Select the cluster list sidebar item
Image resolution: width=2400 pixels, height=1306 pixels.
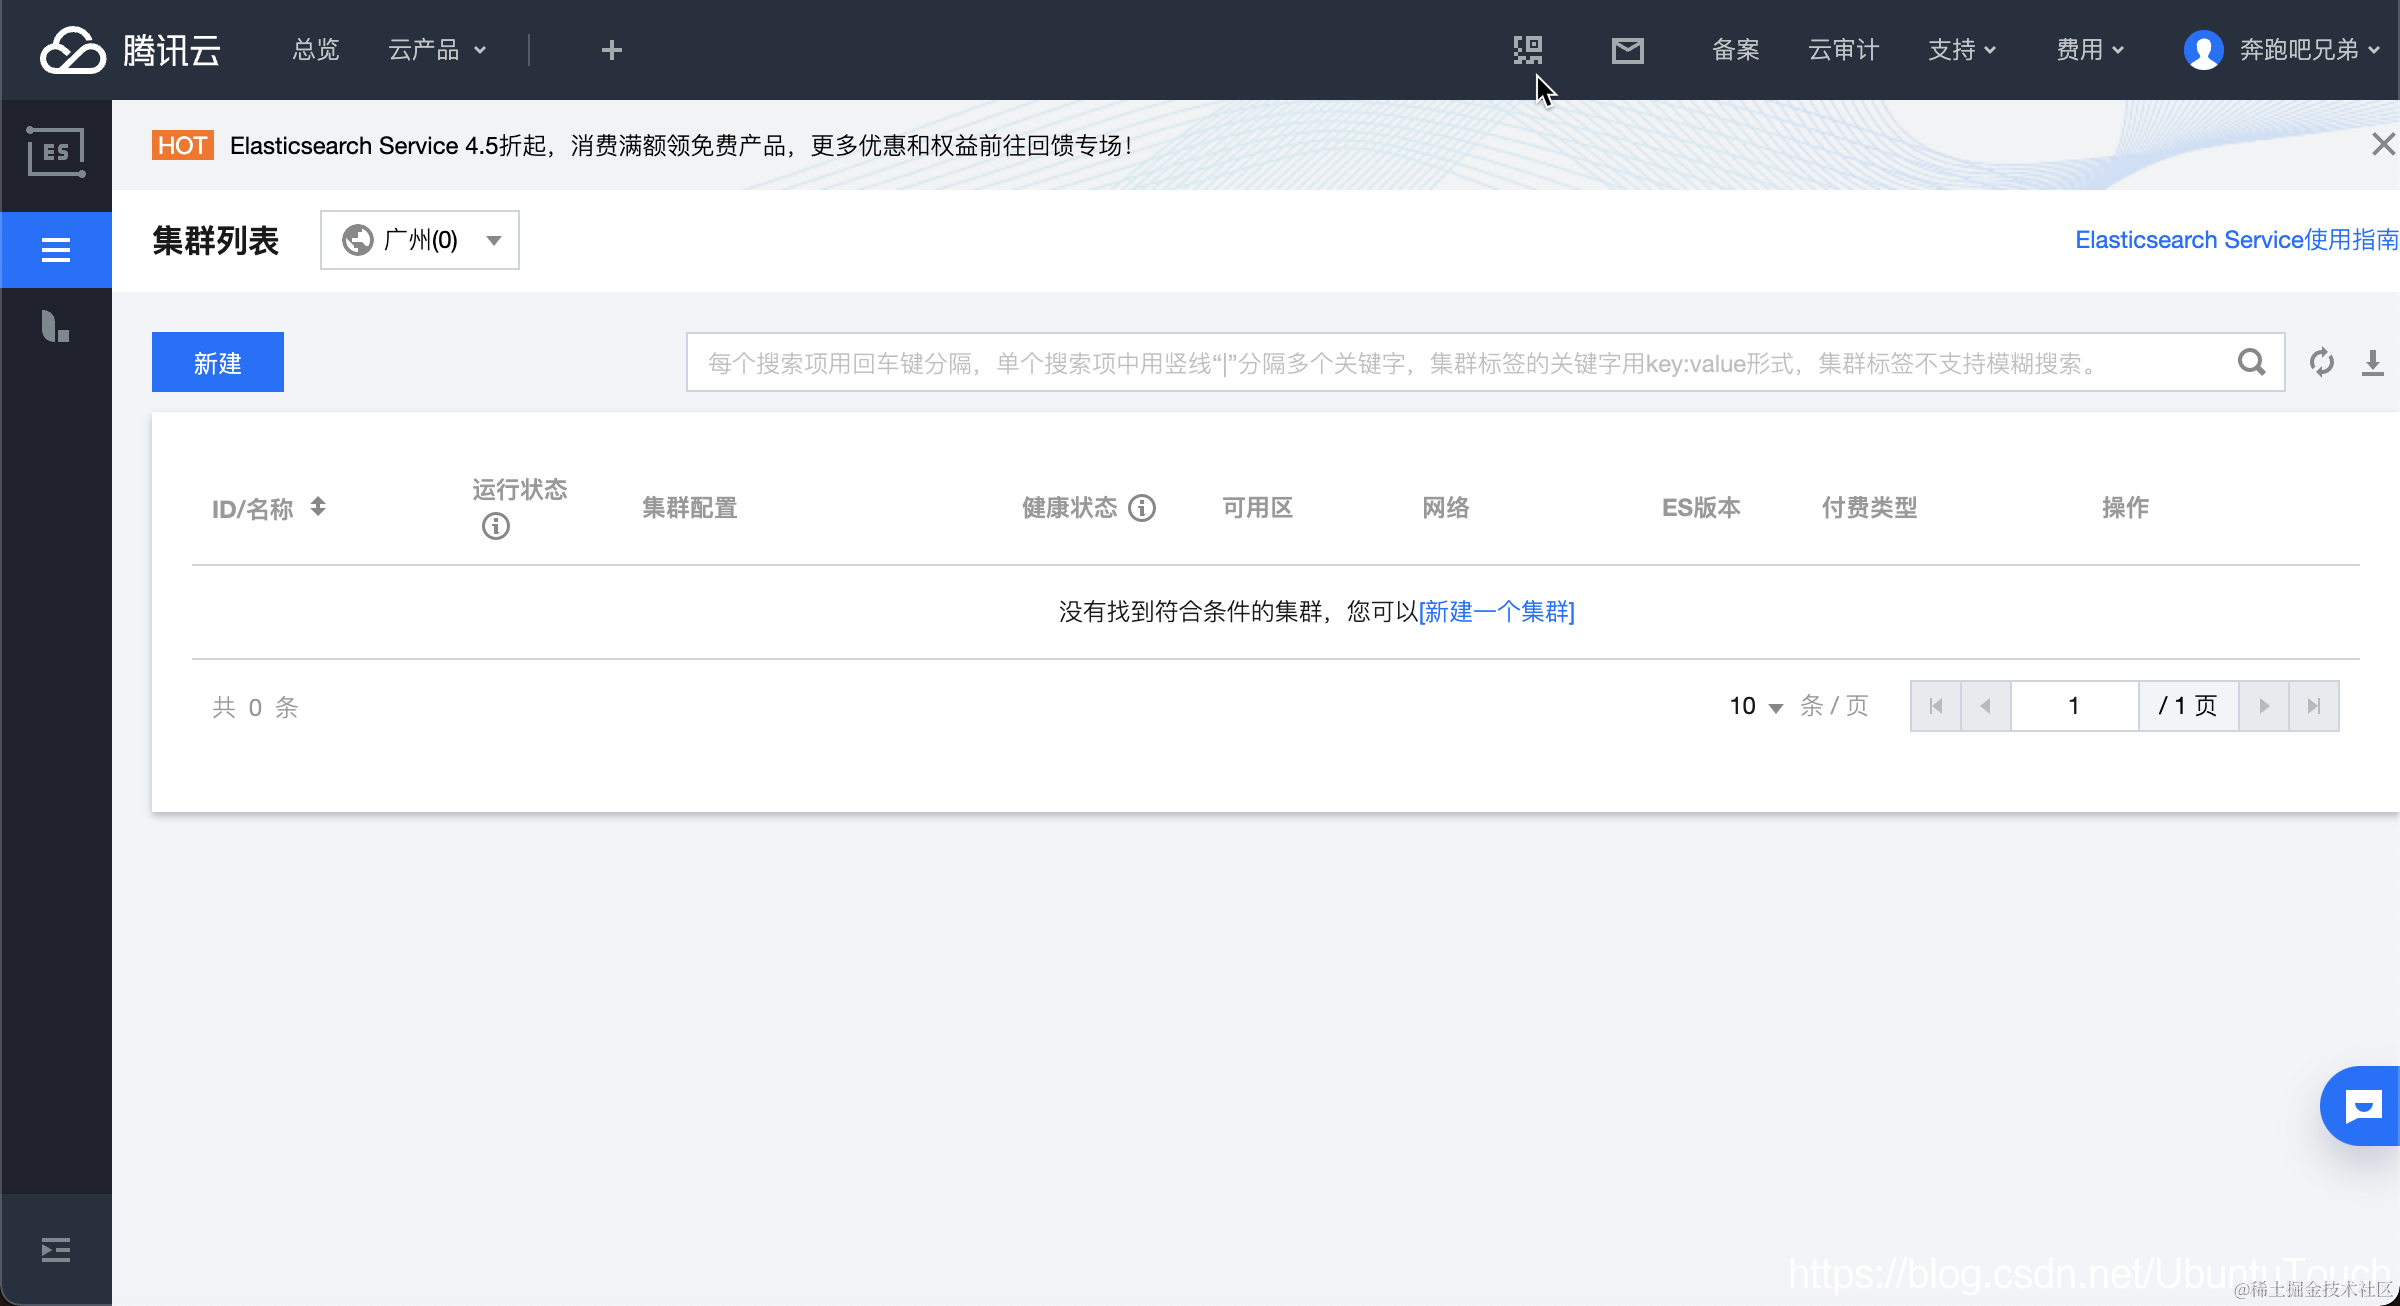point(56,250)
